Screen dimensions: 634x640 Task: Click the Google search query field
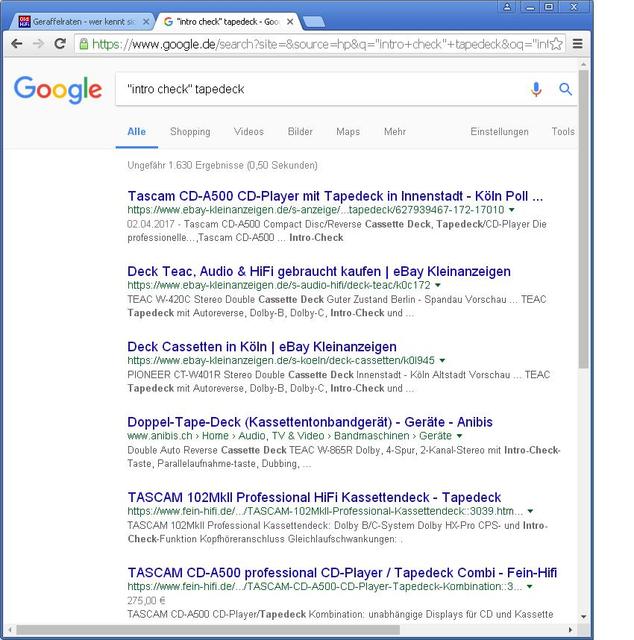(x=323, y=89)
